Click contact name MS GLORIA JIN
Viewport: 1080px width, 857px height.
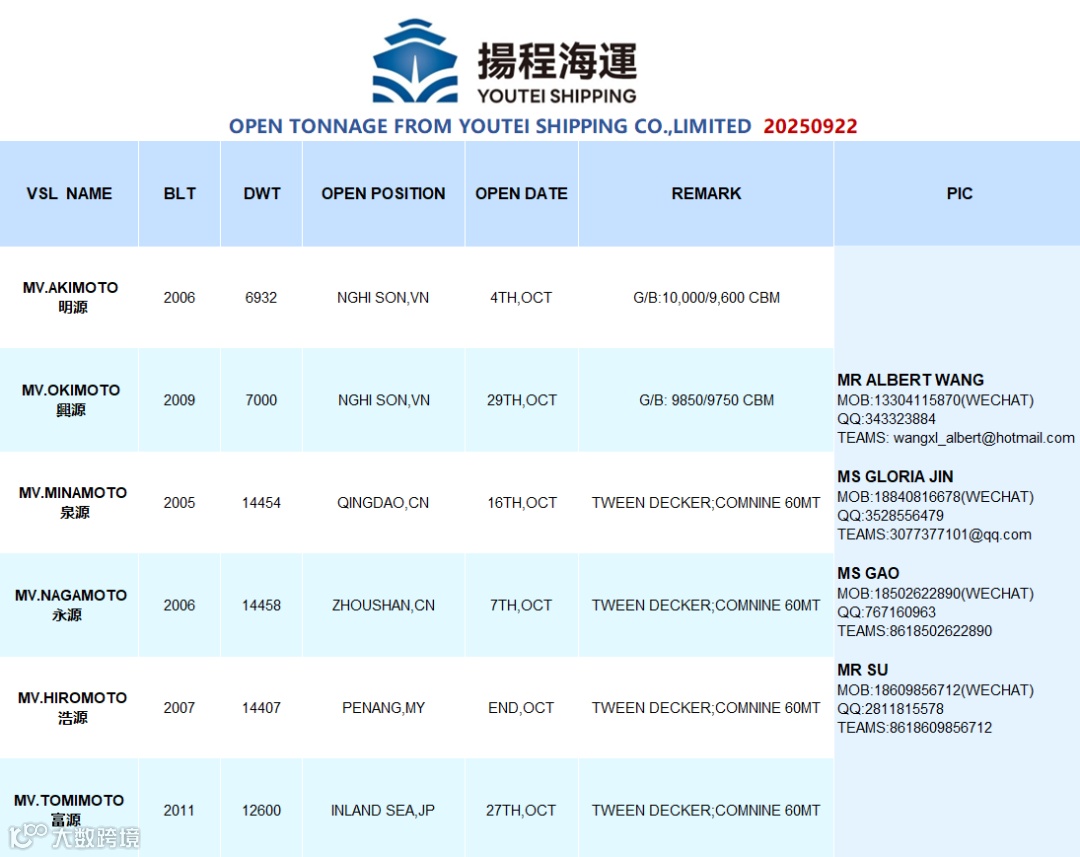point(895,477)
